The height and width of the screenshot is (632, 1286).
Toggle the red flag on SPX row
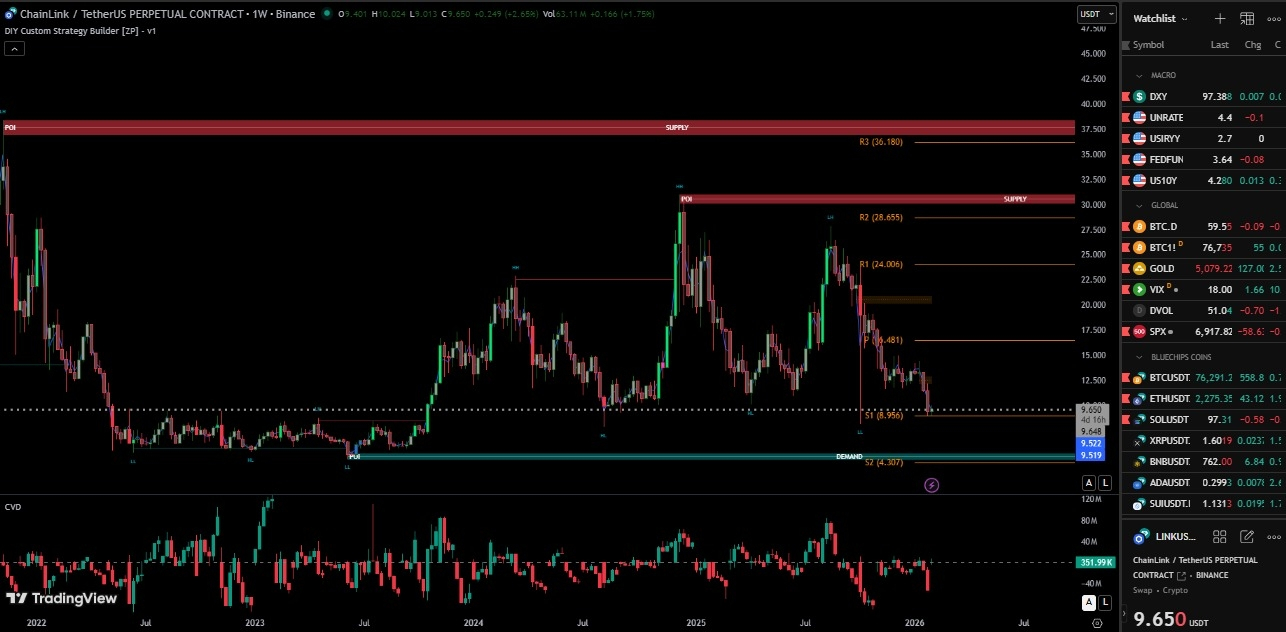pyautogui.click(x=1125, y=332)
